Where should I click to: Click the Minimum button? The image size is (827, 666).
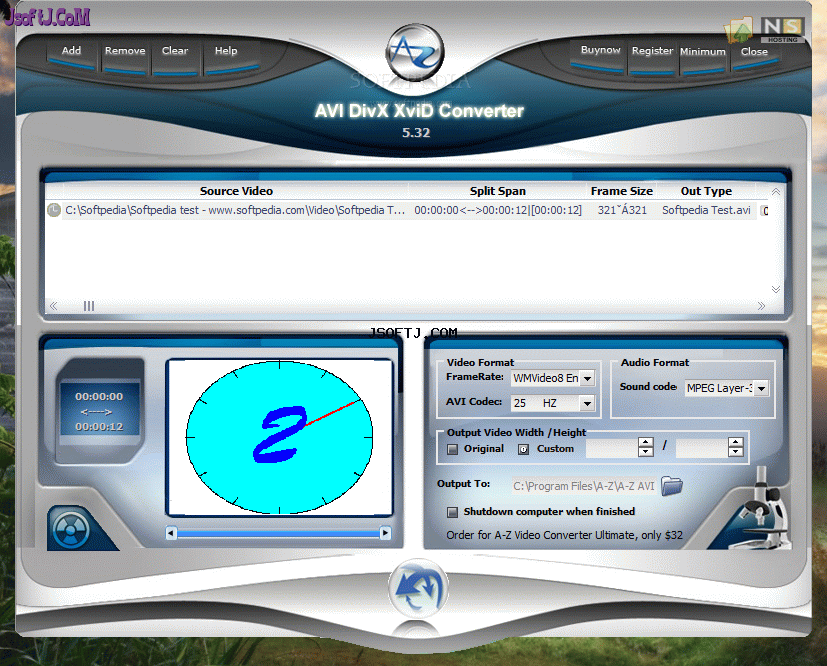tap(703, 52)
